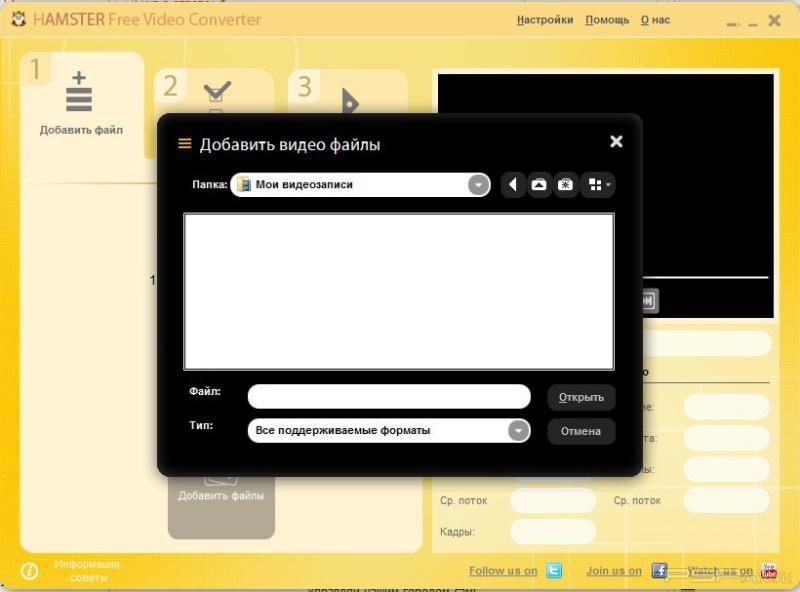Expand the Тип file format dropdown

point(518,431)
